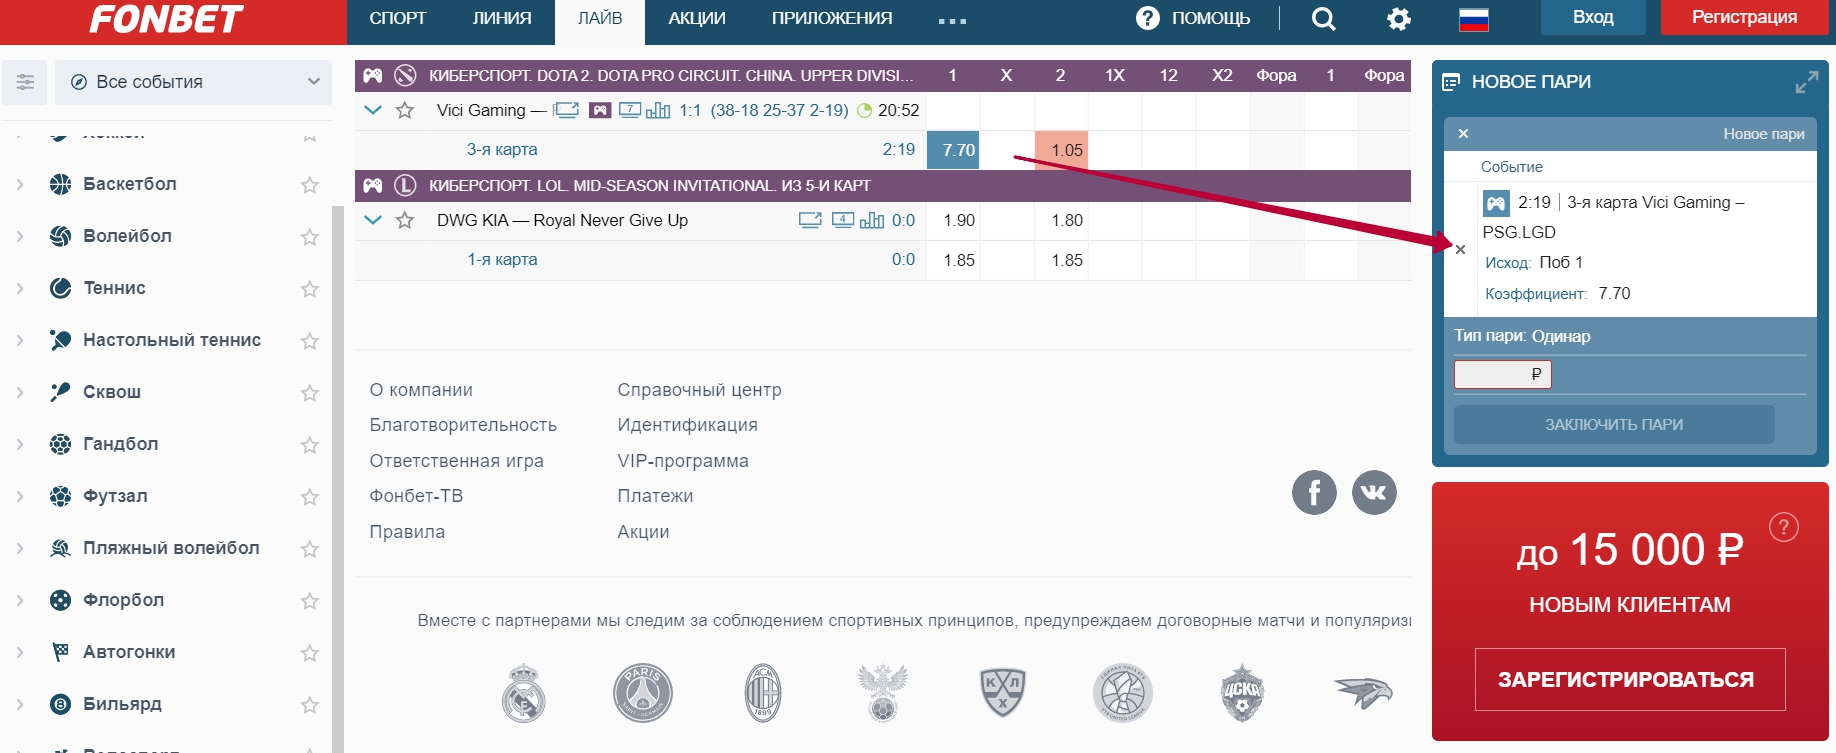
Task: Click the Russian flag language icon
Action: tap(1473, 19)
